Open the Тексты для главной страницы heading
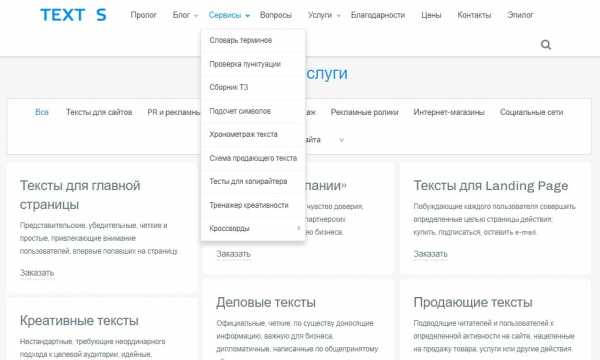 click(x=80, y=195)
